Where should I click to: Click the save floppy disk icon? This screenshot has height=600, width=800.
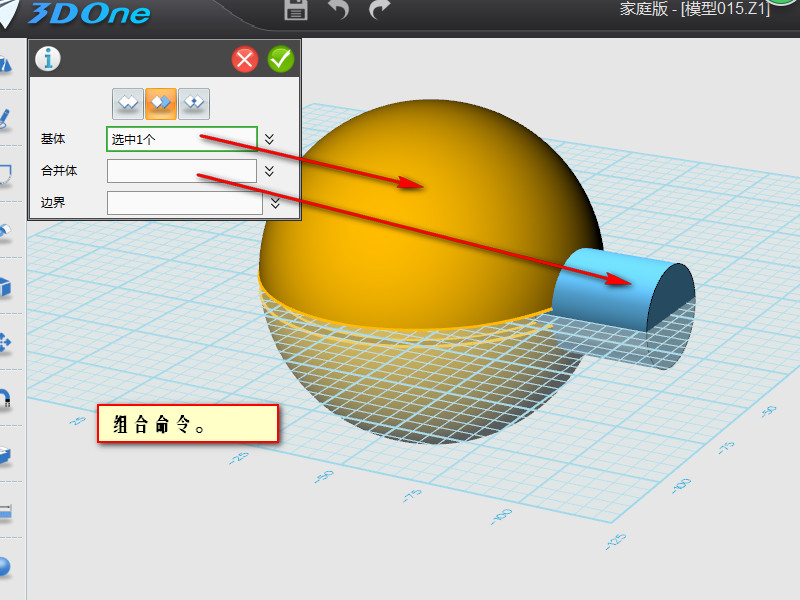point(296,10)
